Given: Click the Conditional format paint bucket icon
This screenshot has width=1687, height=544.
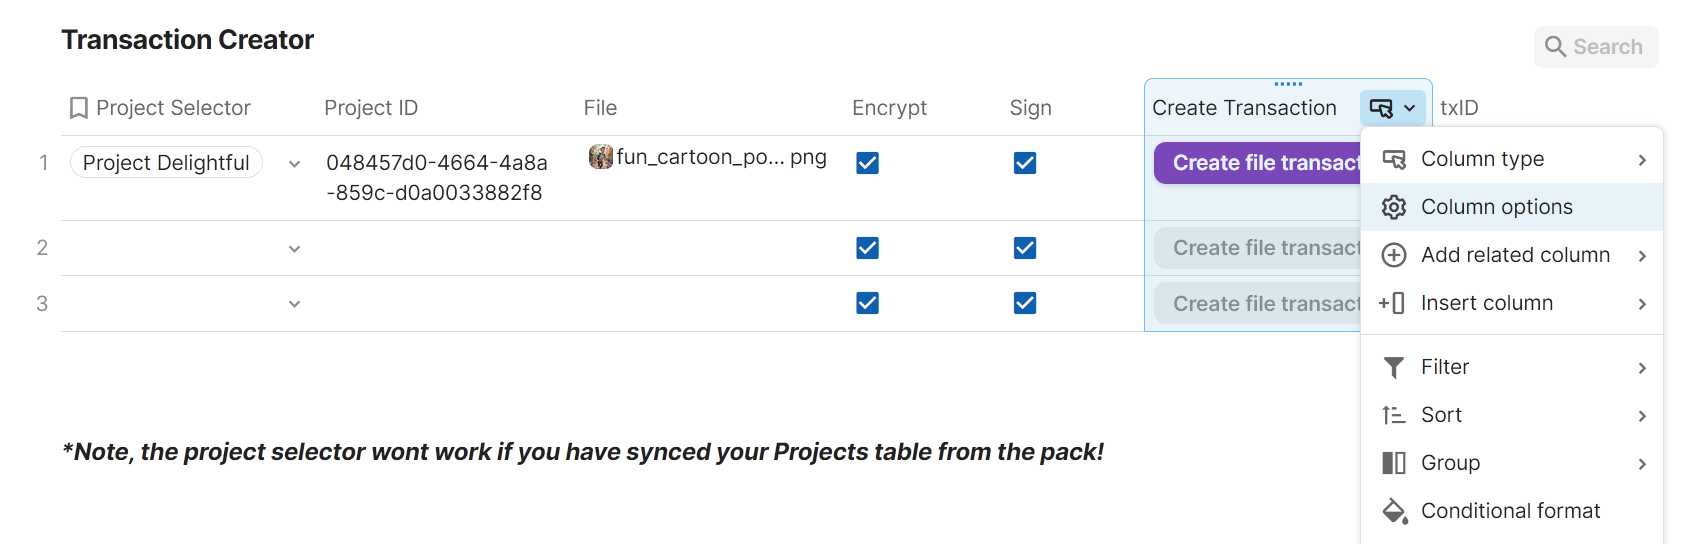Looking at the screenshot, I should pyautogui.click(x=1394, y=511).
